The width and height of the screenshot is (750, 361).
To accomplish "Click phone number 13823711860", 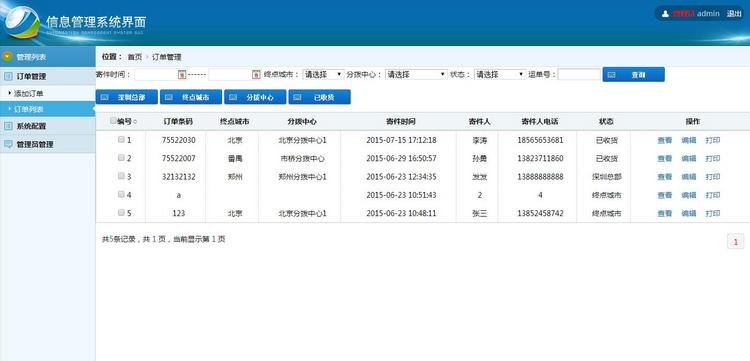I will 540,158.
